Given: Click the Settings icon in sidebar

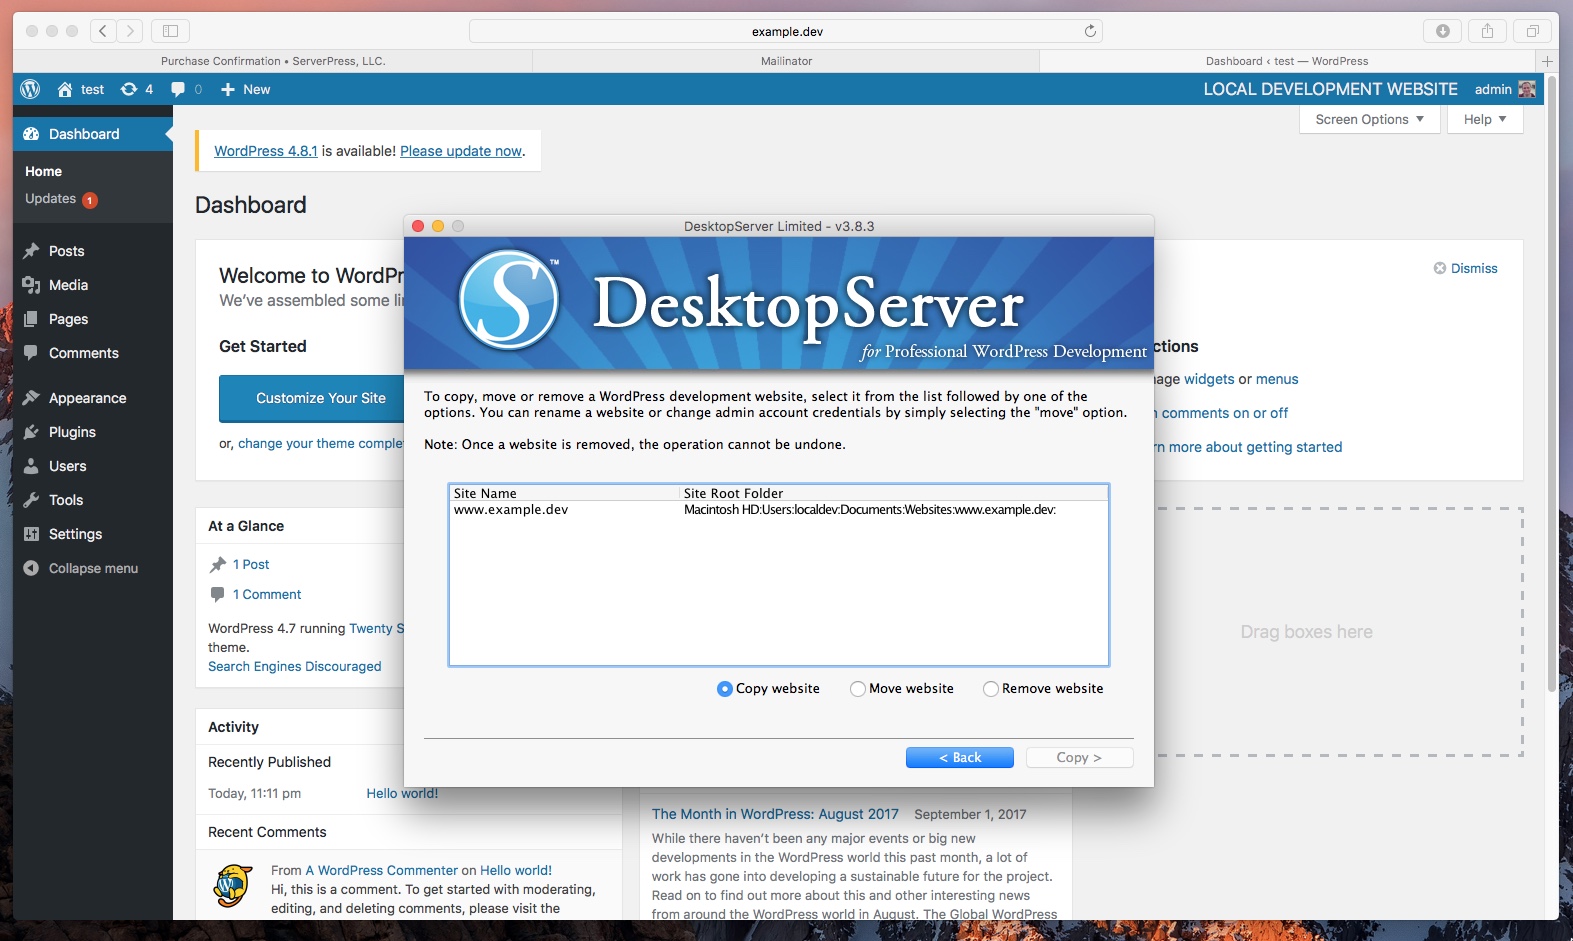Looking at the screenshot, I should (31, 534).
